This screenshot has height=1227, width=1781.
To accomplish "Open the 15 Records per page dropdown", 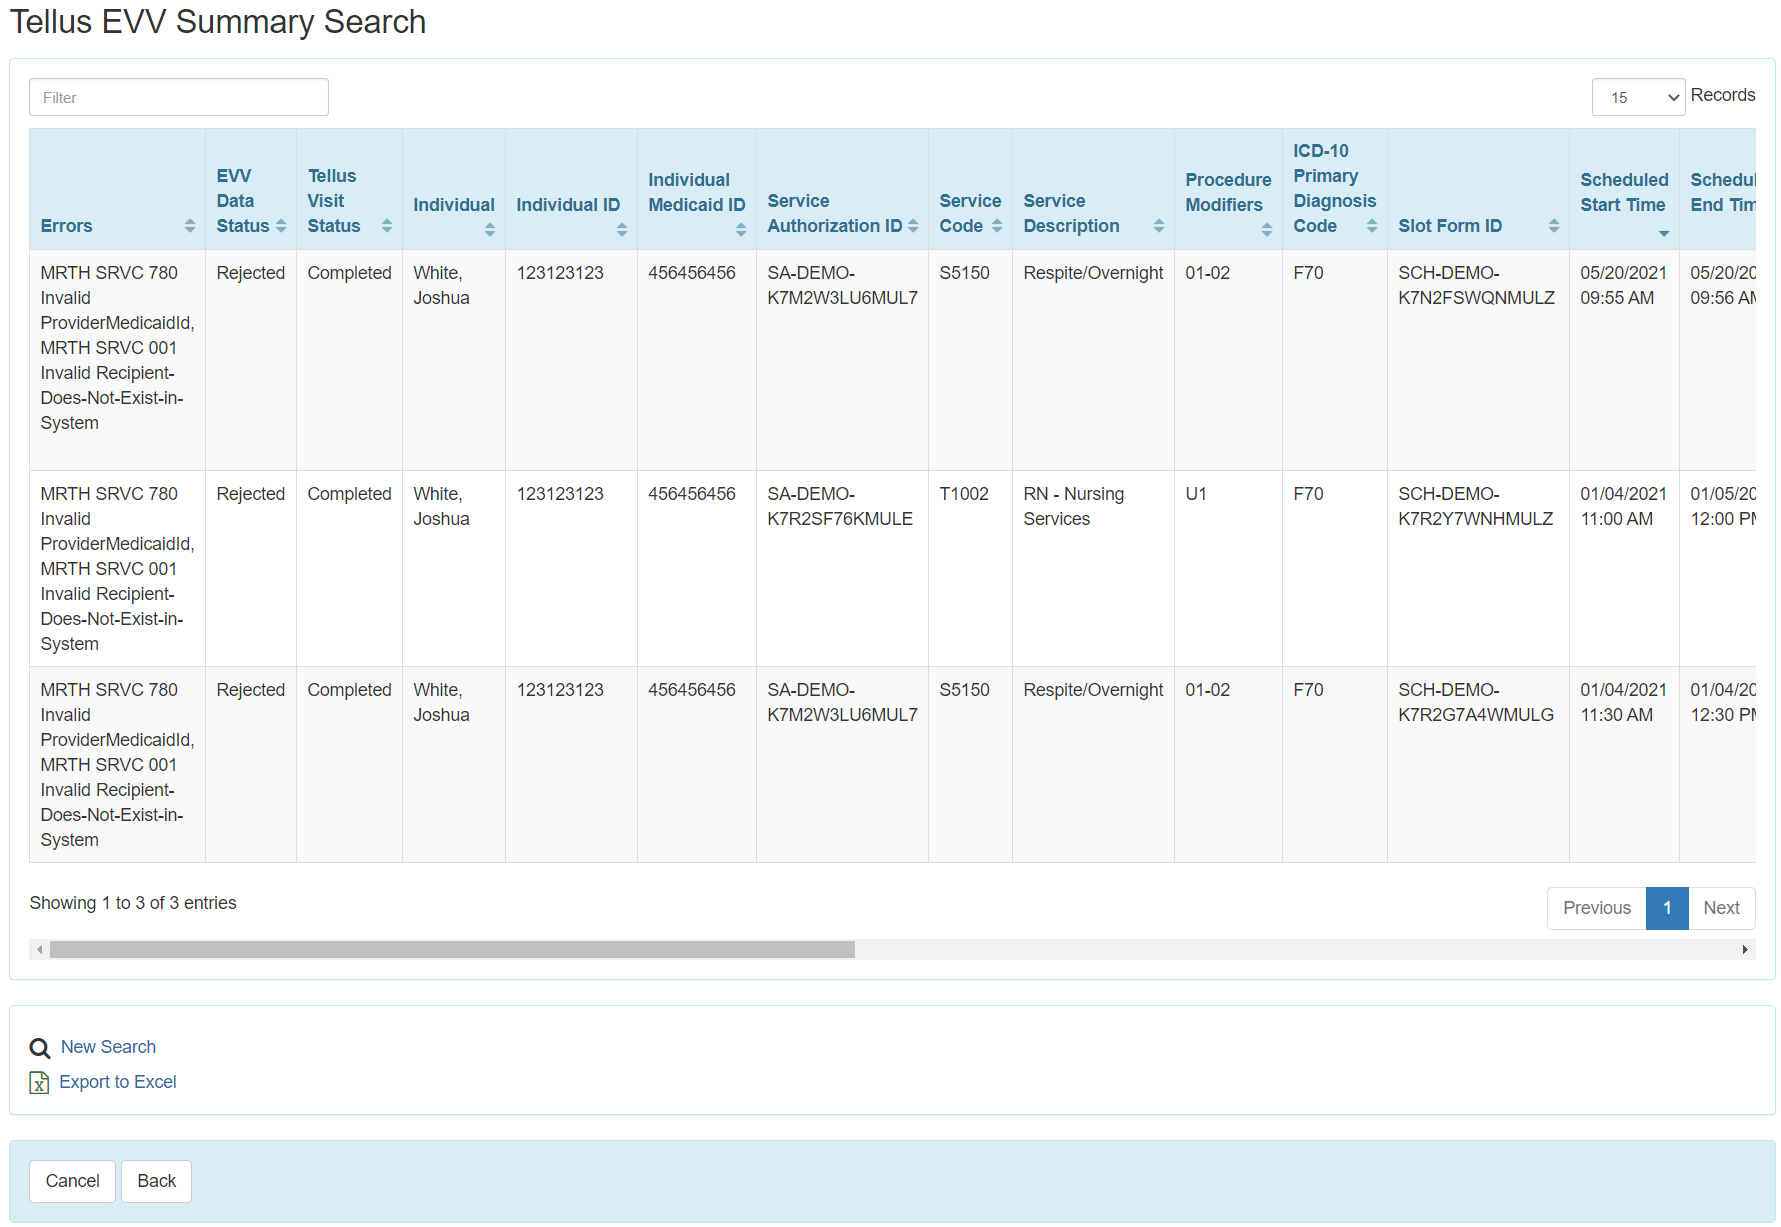I will pos(1638,97).
